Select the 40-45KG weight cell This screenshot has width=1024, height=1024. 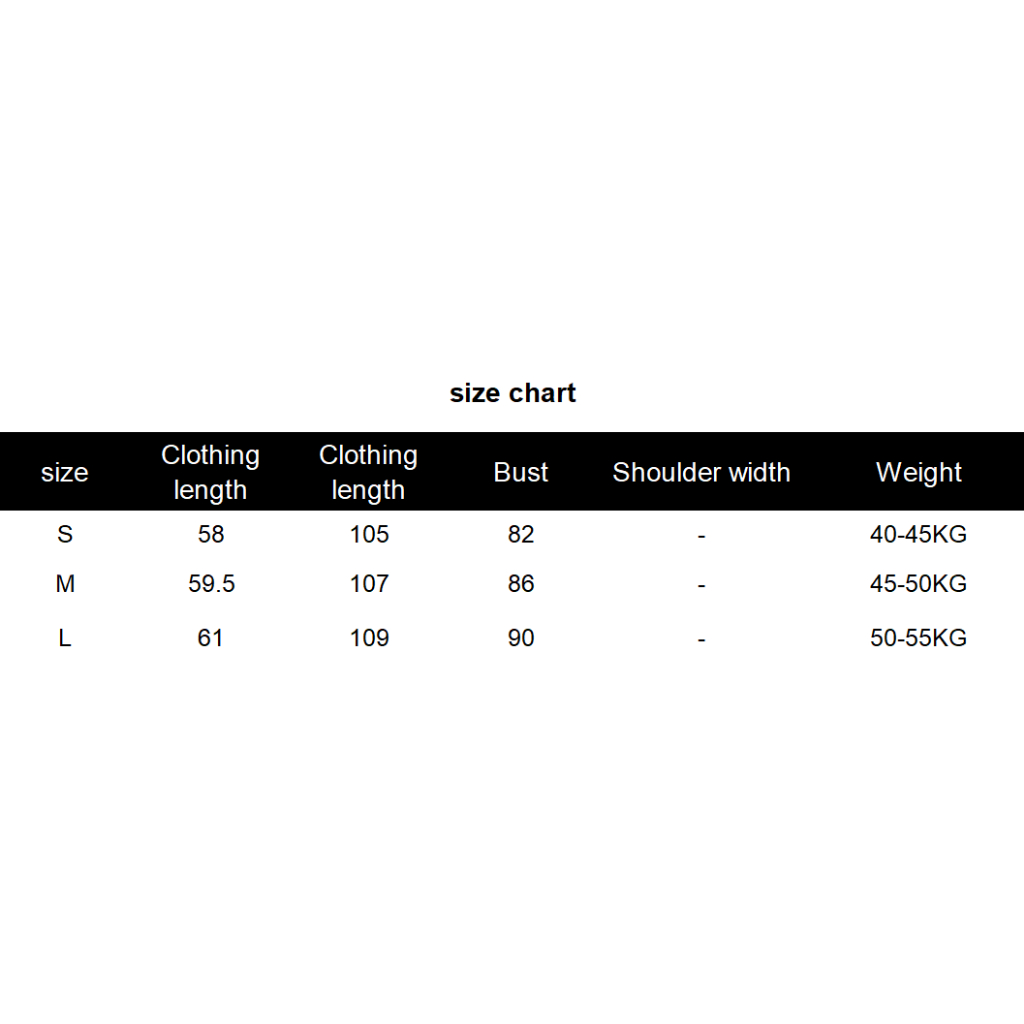coord(919,534)
